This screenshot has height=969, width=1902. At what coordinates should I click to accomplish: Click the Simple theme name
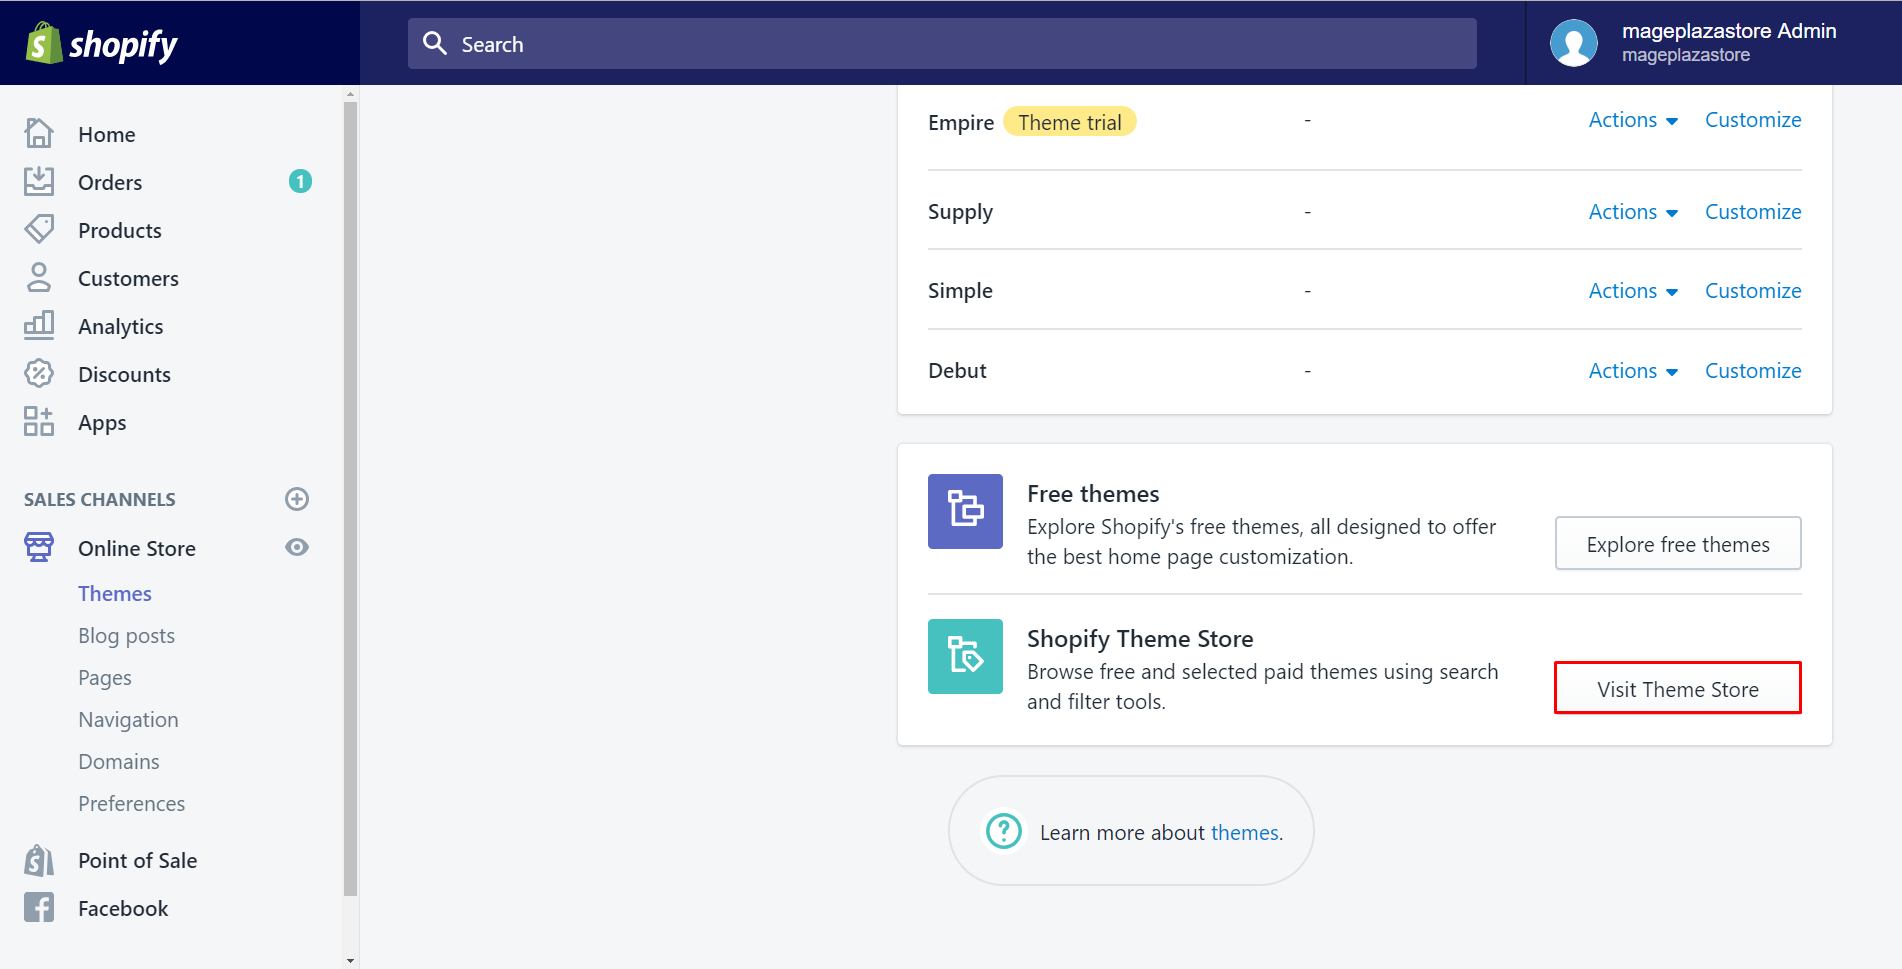tap(960, 291)
